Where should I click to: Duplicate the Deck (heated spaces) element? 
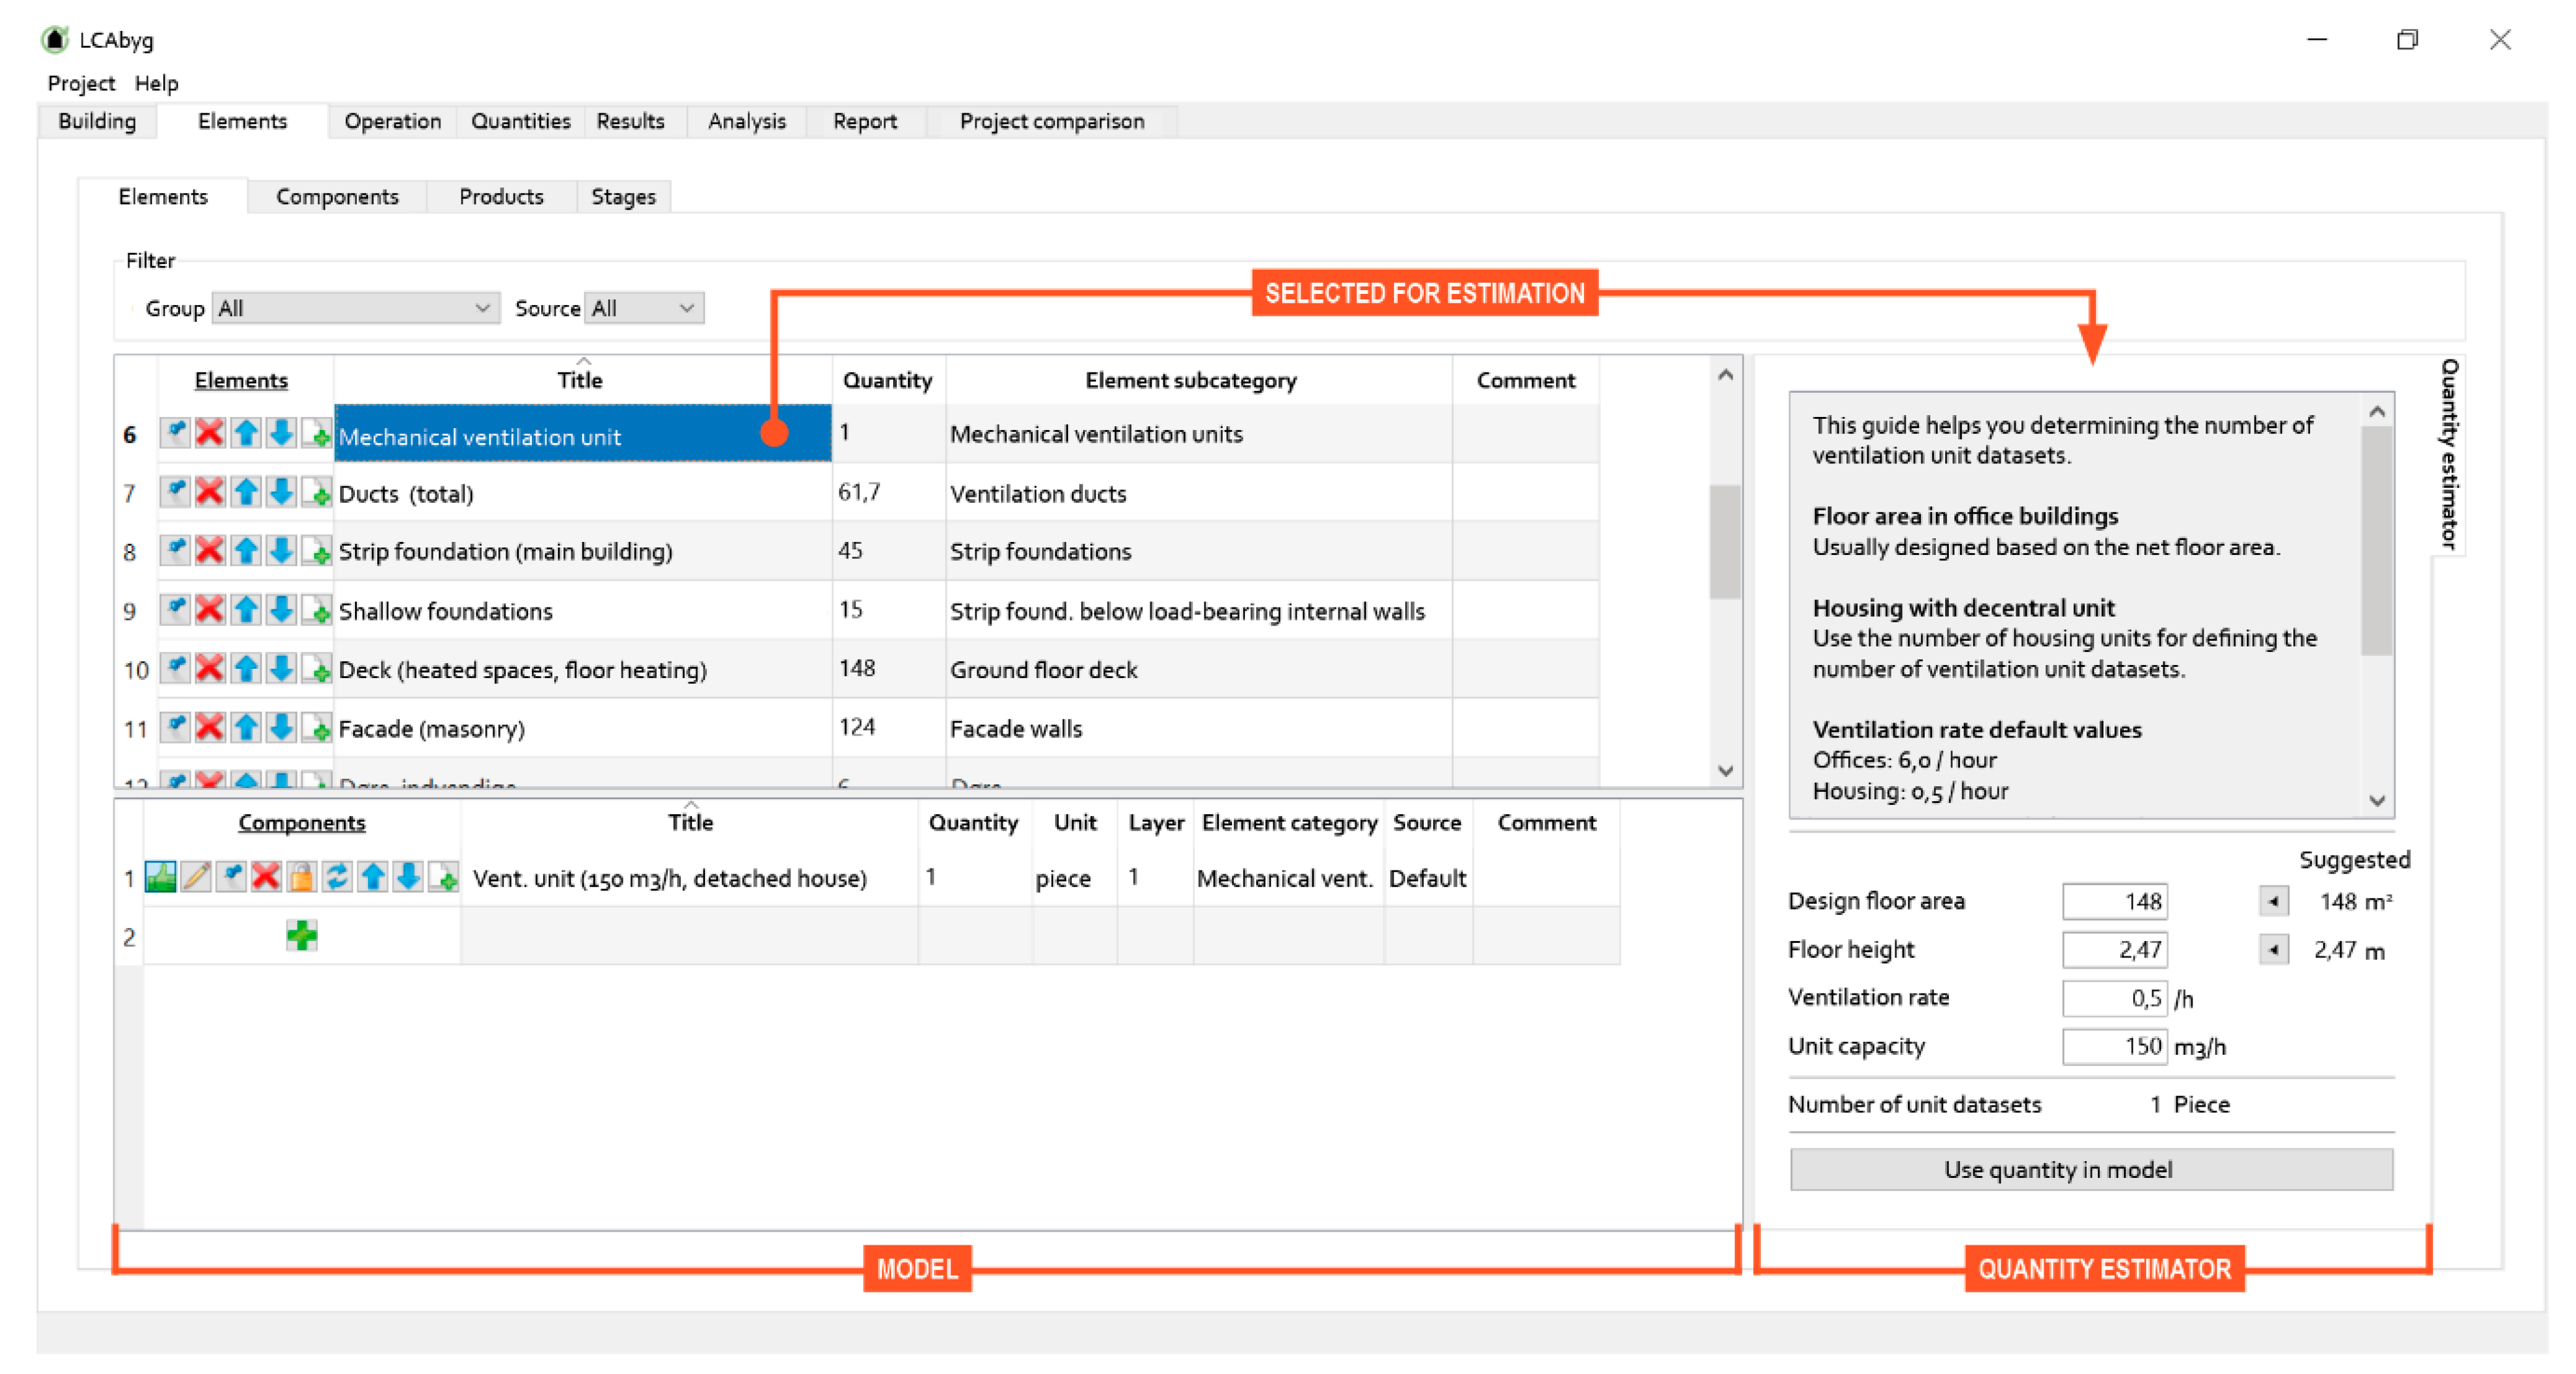pyautogui.click(x=318, y=669)
